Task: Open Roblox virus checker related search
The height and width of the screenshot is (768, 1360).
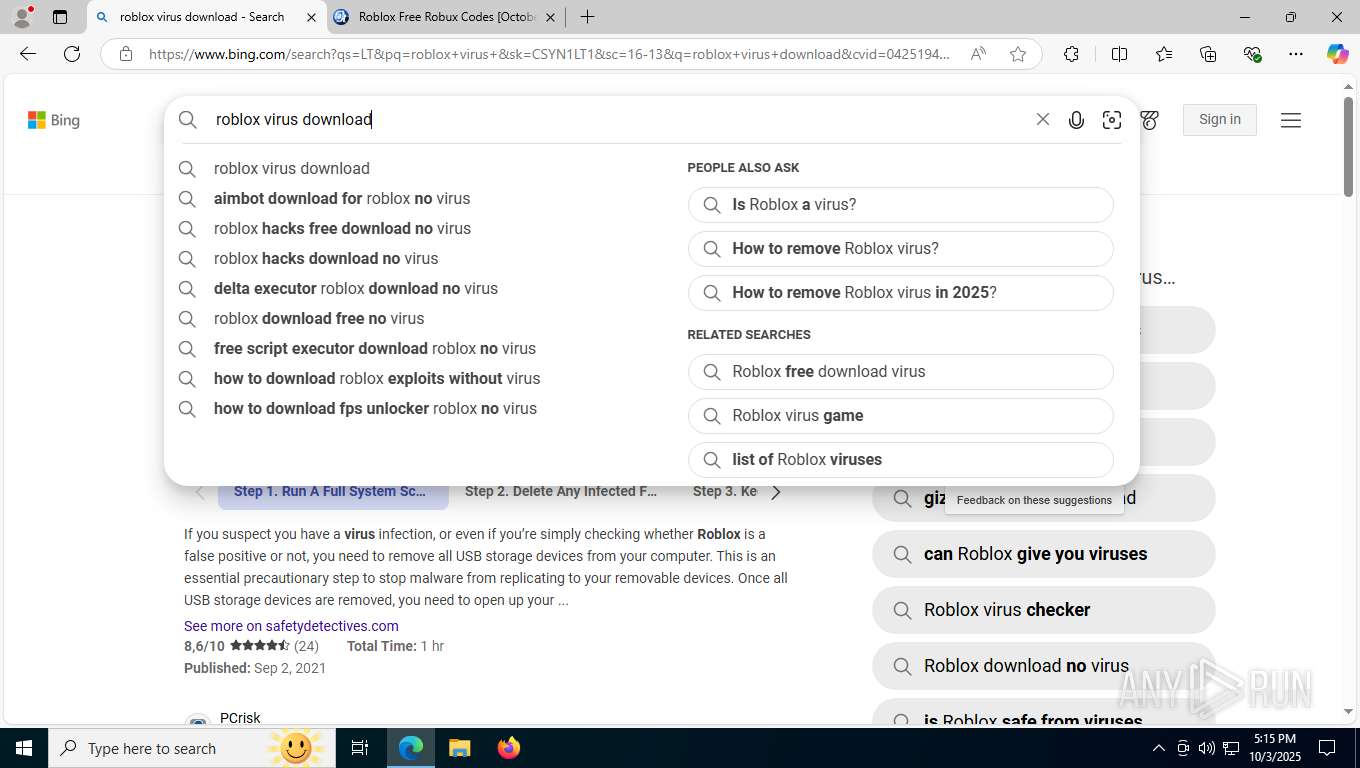Action: 1043,610
